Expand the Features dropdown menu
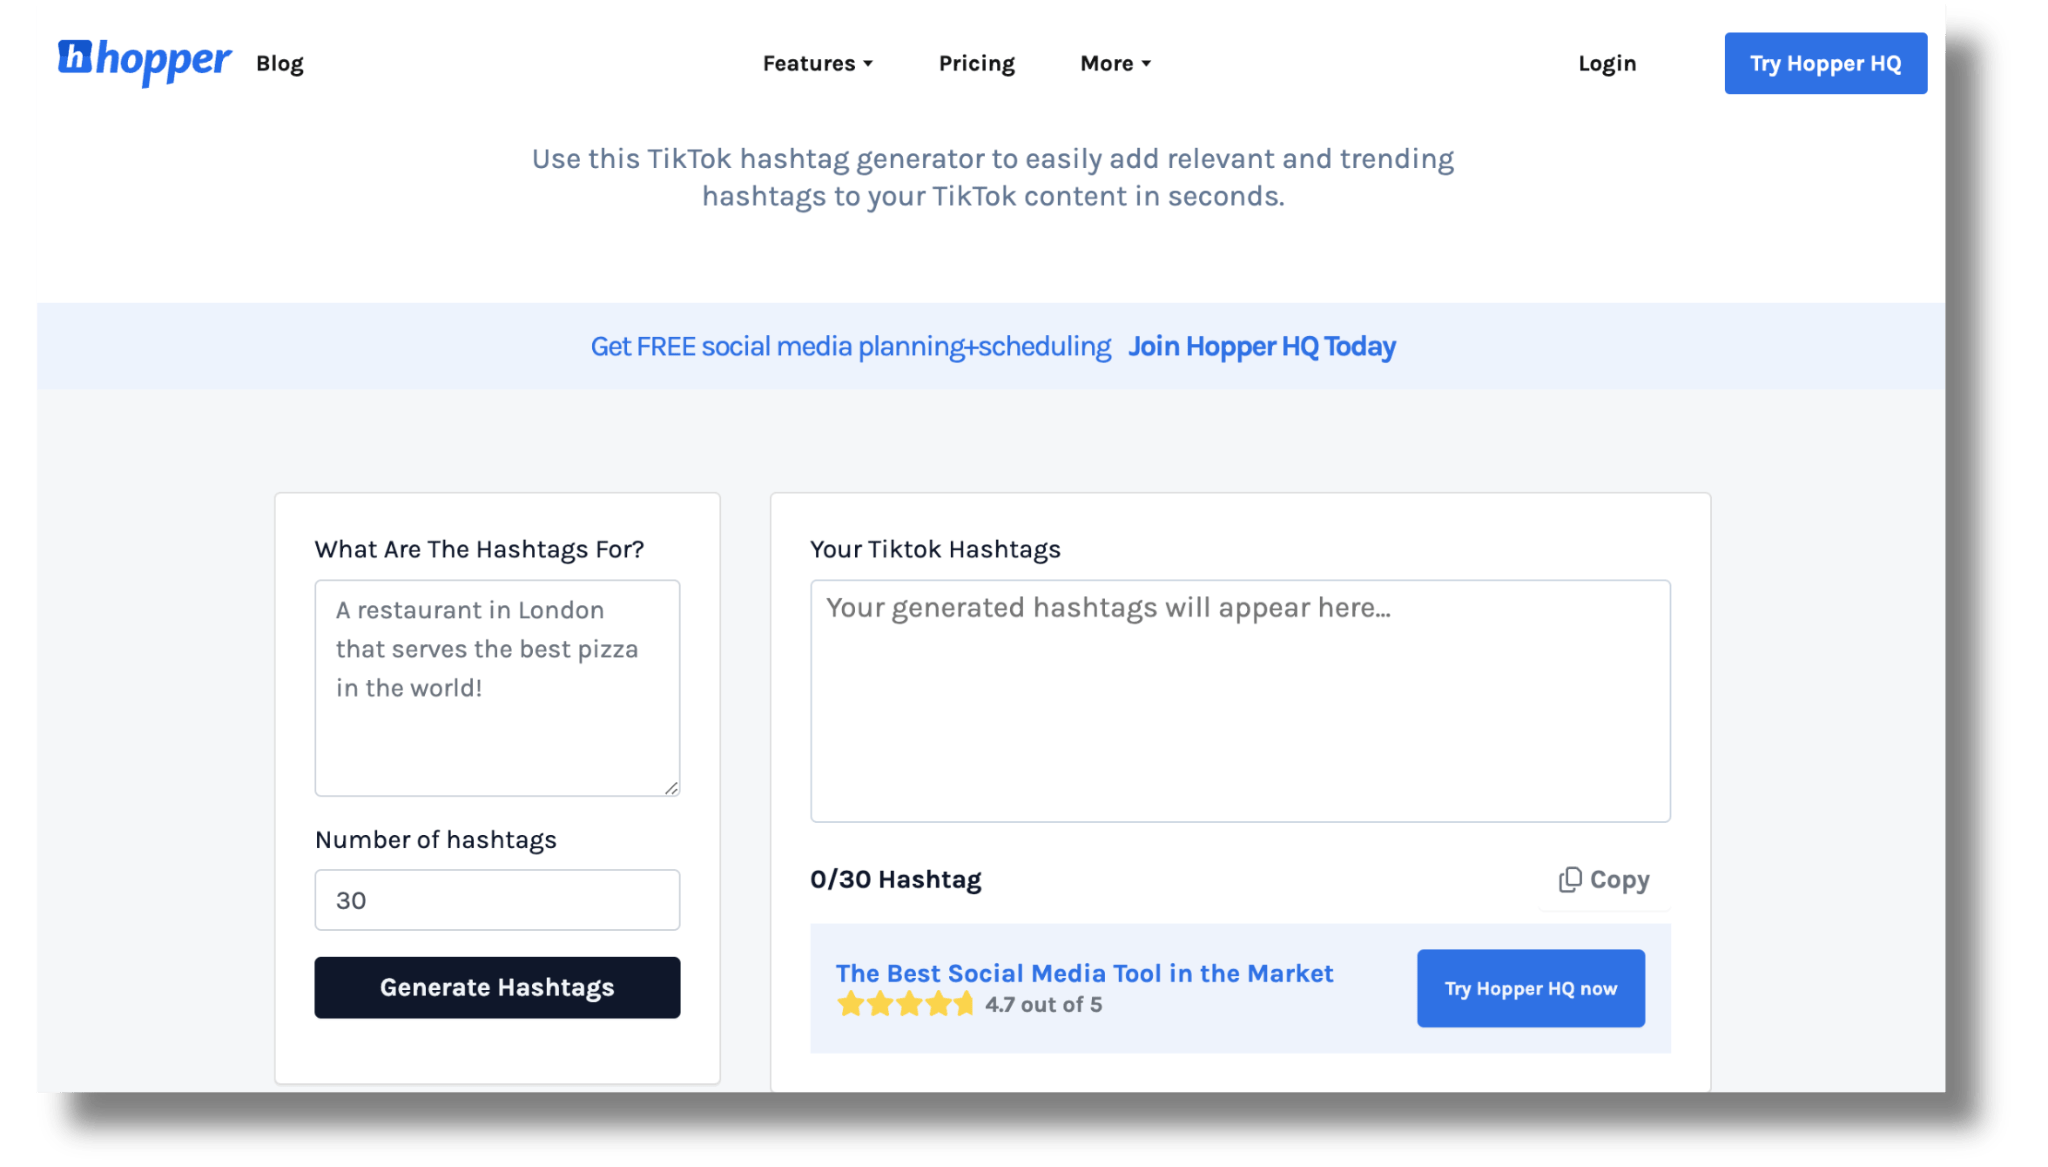2048x1167 pixels. pyautogui.click(x=817, y=63)
